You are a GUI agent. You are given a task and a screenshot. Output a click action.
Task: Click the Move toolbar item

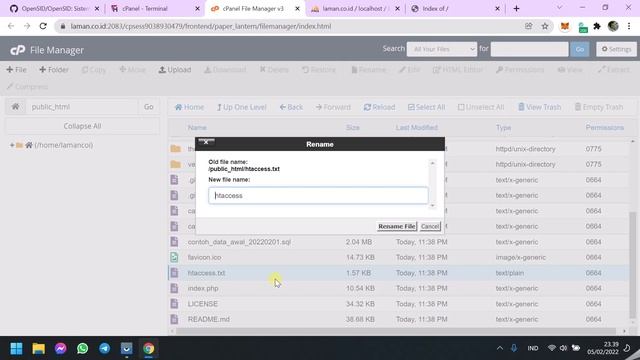(132, 70)
